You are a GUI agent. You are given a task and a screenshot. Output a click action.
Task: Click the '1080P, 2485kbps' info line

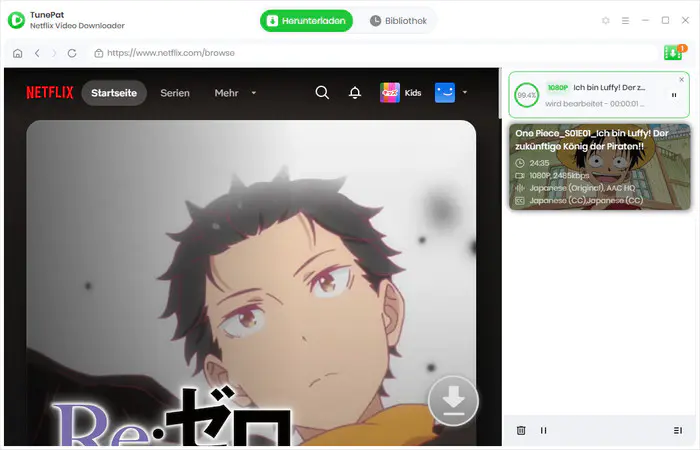pyautogui.click(x=559, y=176)
